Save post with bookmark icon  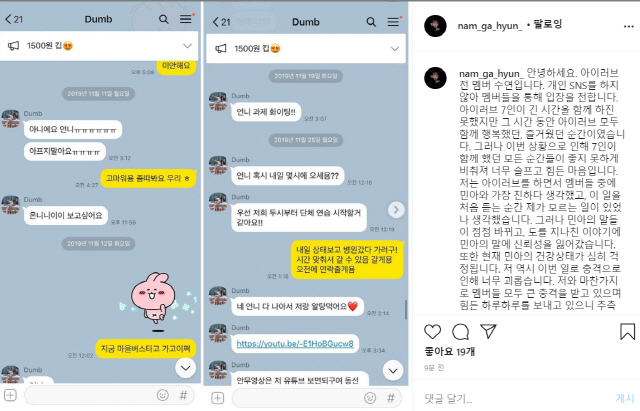click(x=627, y=331)
